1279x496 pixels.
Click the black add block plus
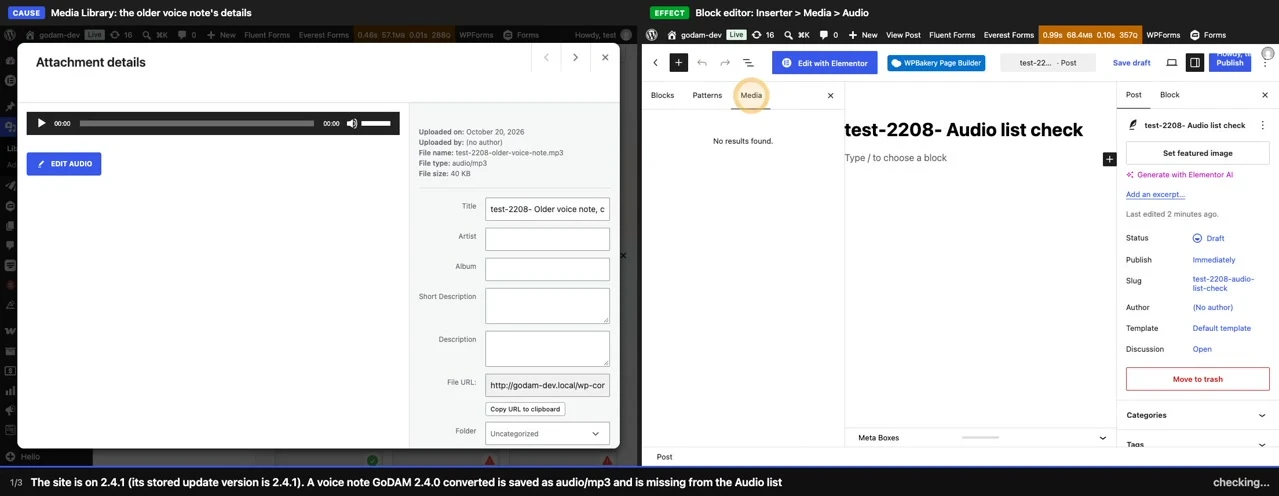point(1109,159)
